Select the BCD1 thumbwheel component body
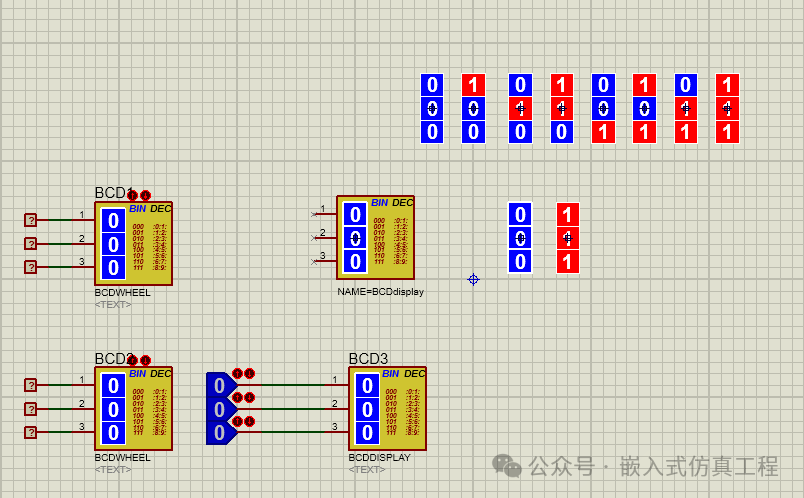 (x=134, y=244)
